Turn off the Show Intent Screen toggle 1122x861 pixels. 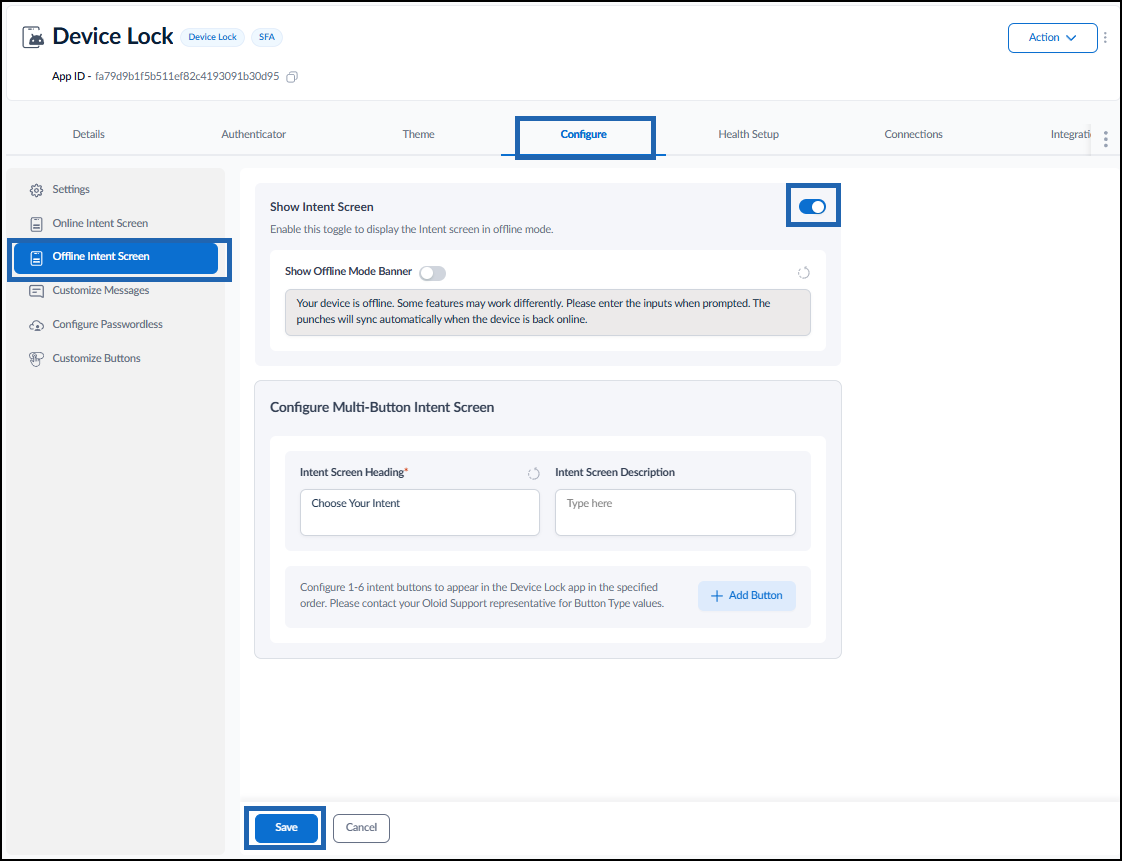tap(812, 206)
